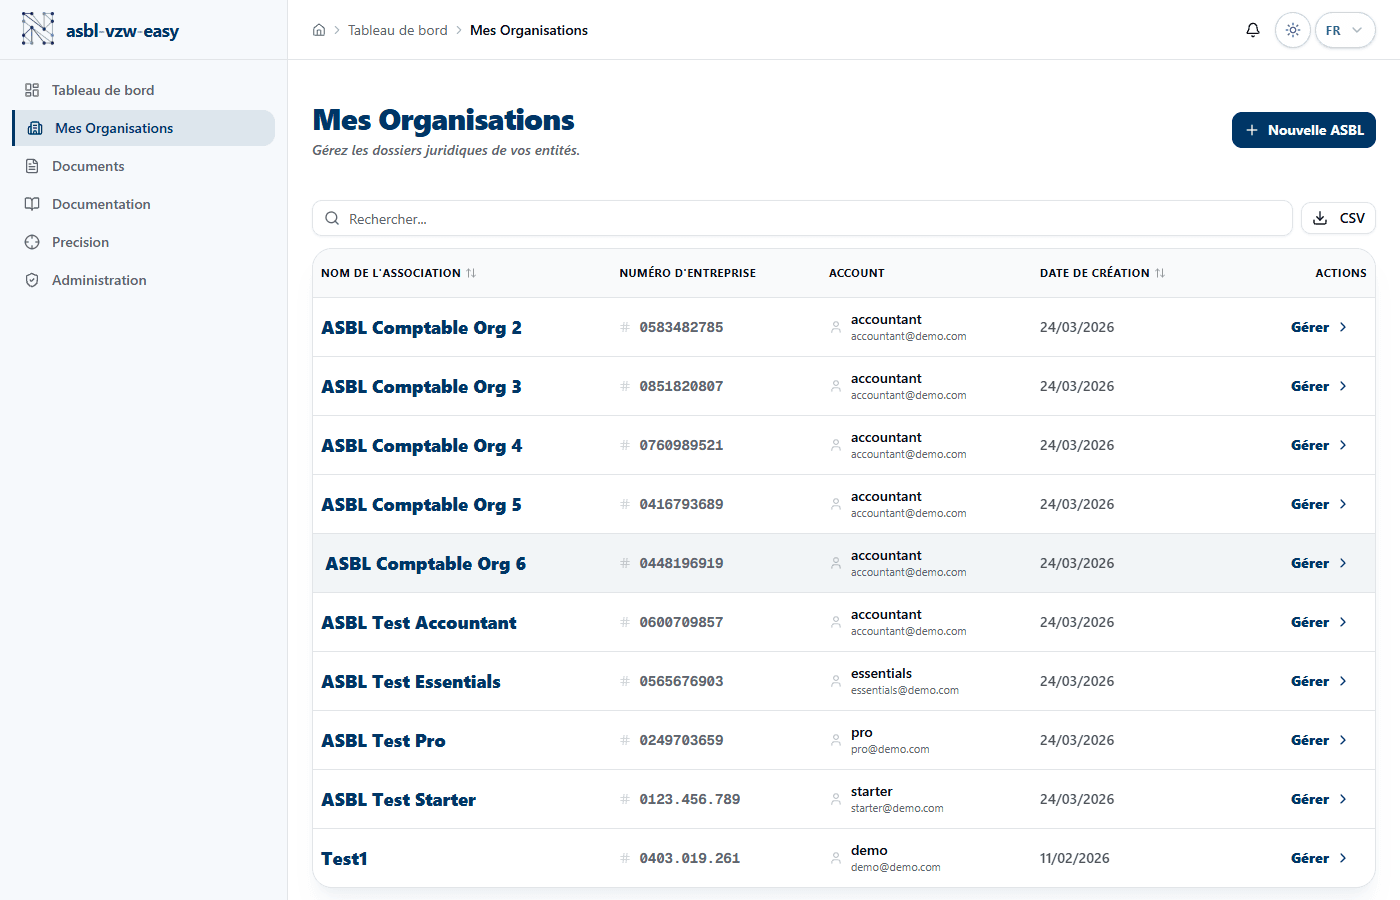Screen dimensions: 1400x900
Task: Open notifications bell icon
Action: click(x=1253, y=30)
